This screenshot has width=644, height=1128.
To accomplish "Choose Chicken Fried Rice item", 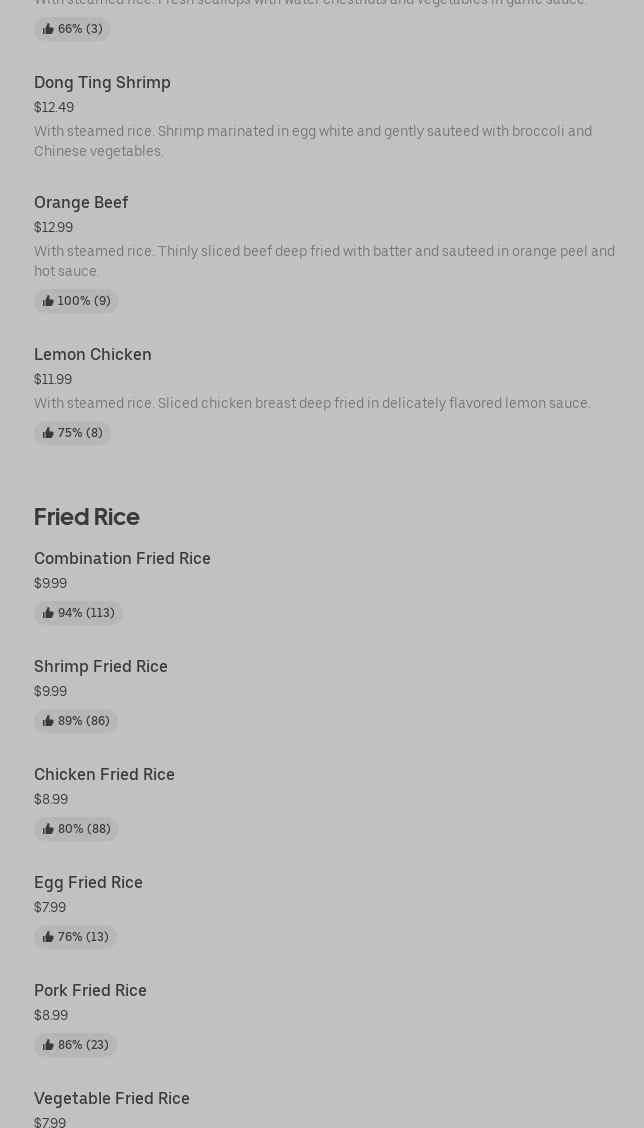I will [x=104, y=775].
